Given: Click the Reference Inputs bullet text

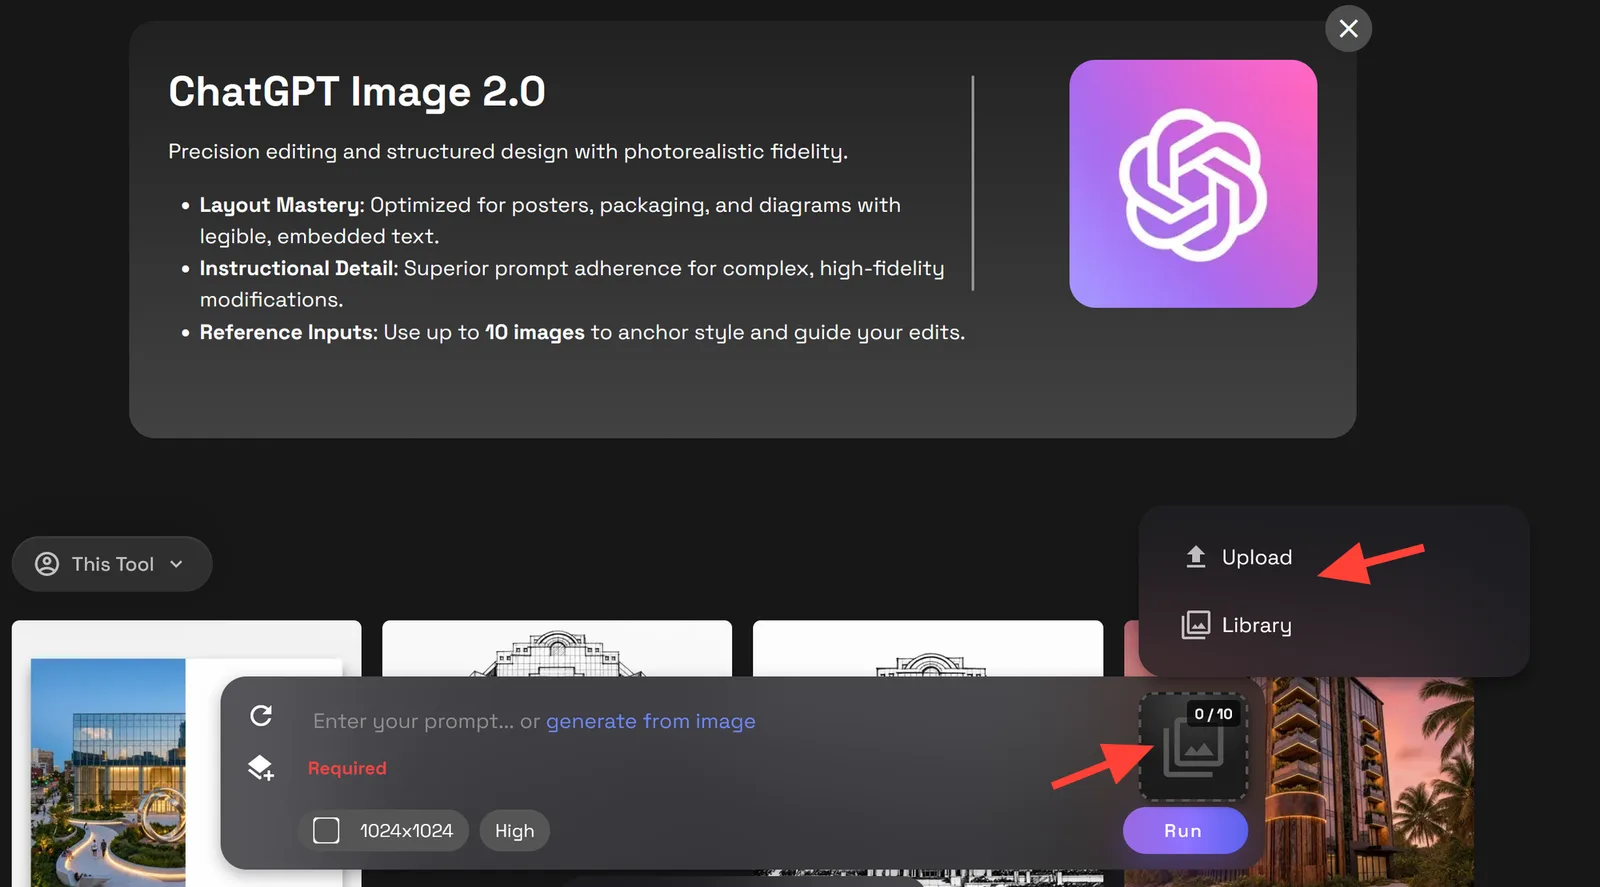Looking at the screenshot, I should point(582,332).
